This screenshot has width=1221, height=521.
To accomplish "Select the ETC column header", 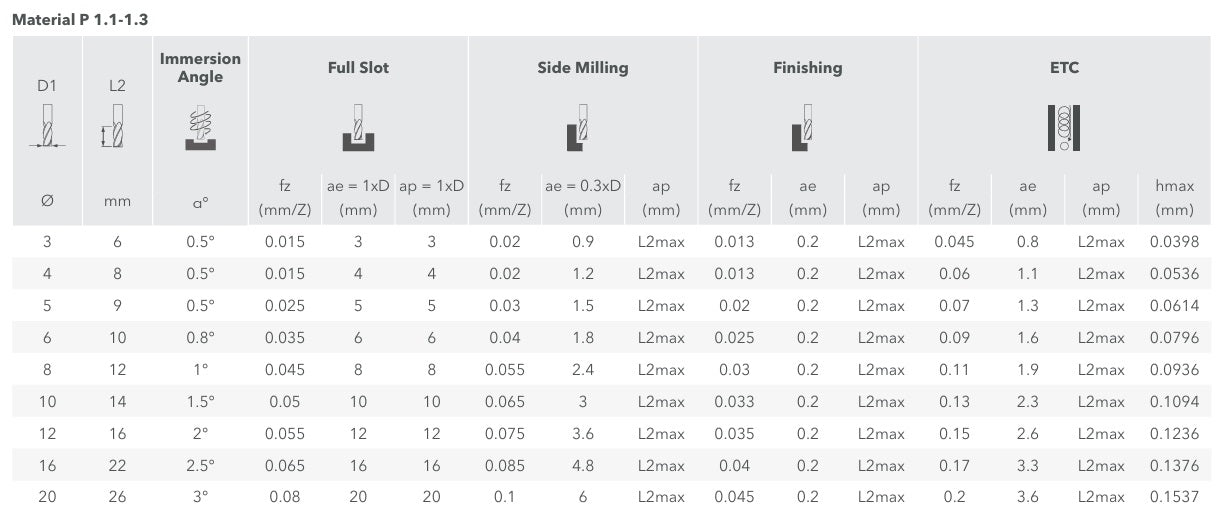I will [x=1065, y=68].
